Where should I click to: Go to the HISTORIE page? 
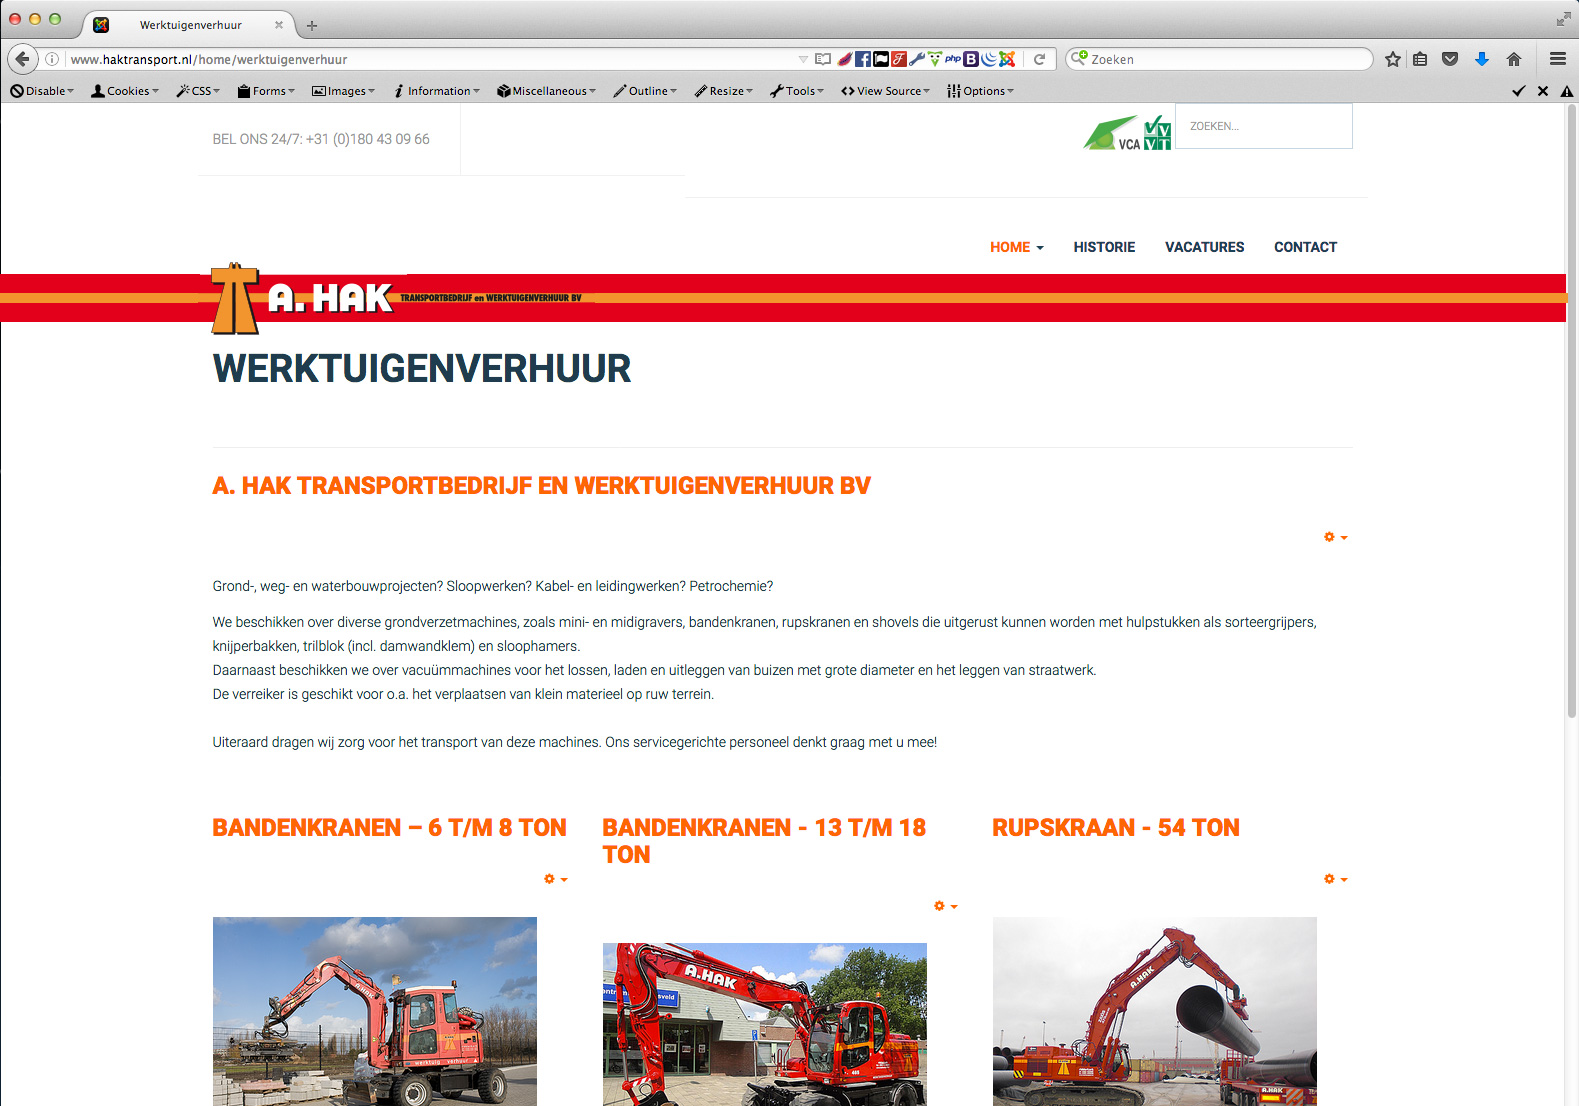click(x=1104, y=247)
